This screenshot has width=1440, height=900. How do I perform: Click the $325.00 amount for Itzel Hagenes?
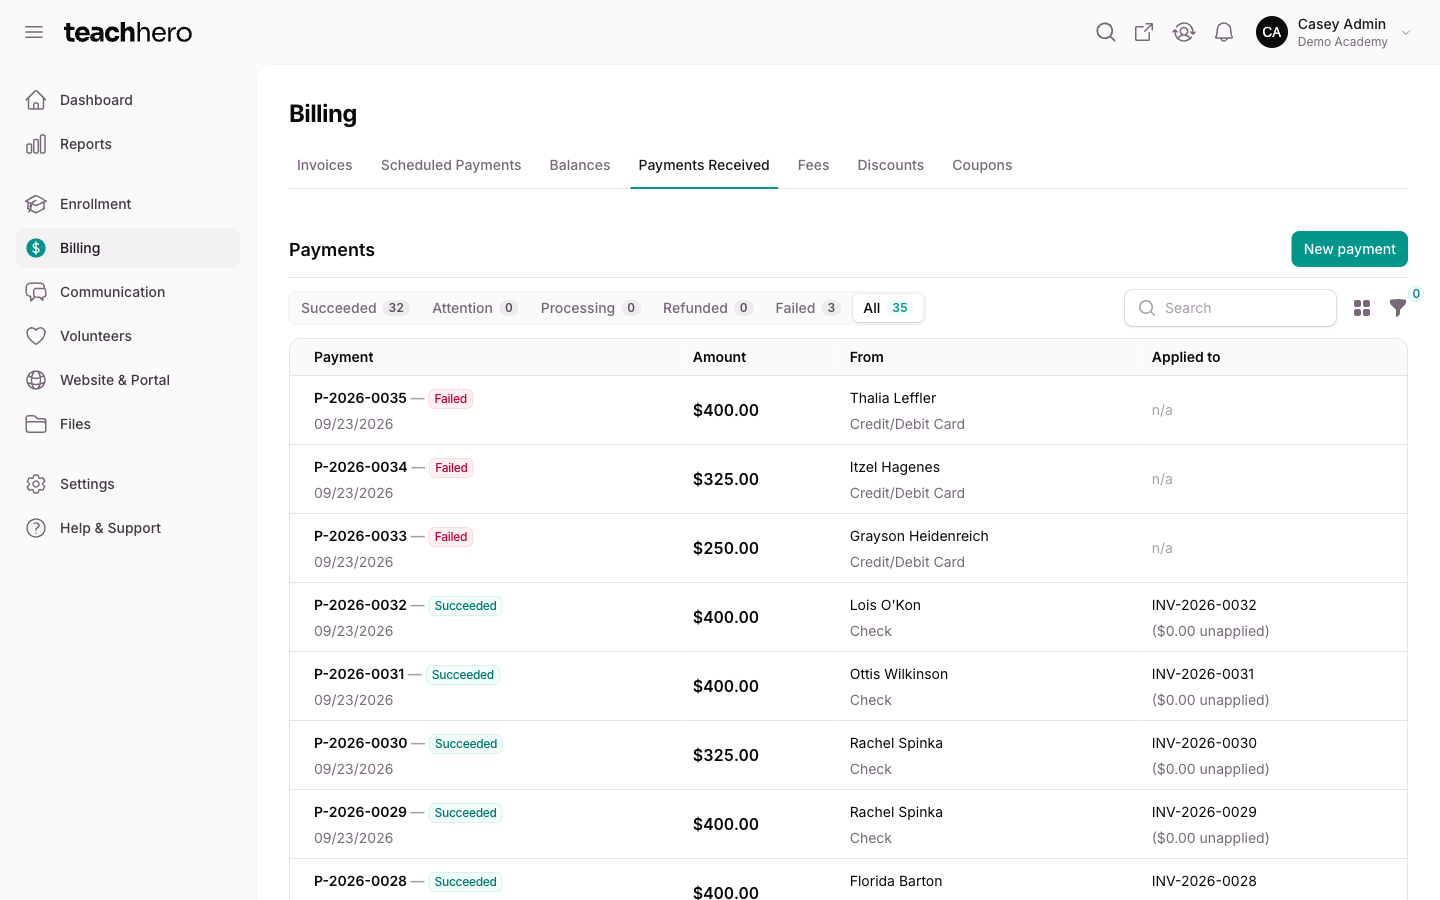(726, 479)
